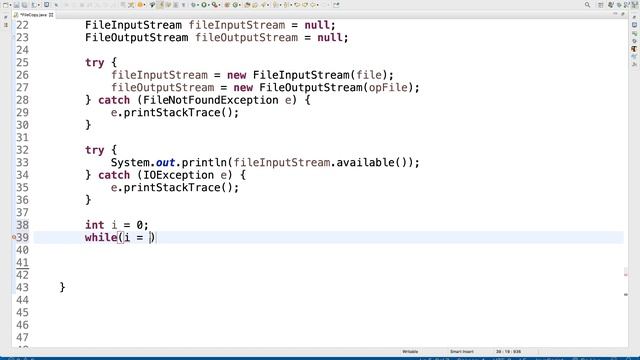Select the FileCopy.java editor tab
640x360 pixels.
click(x=33, y=15)
